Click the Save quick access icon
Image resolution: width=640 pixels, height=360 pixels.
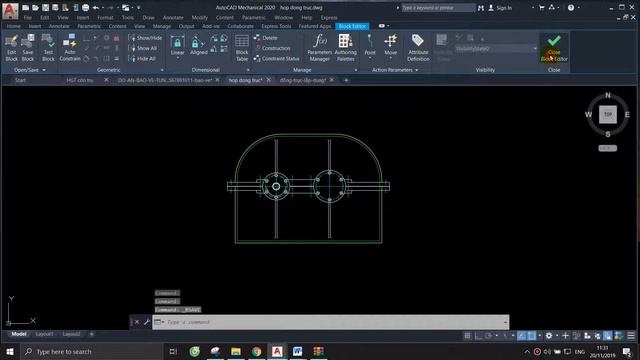tap(45, 8)
